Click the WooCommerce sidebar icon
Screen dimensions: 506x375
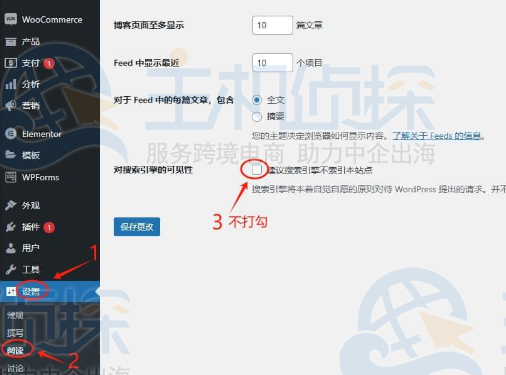click(11, 19)
